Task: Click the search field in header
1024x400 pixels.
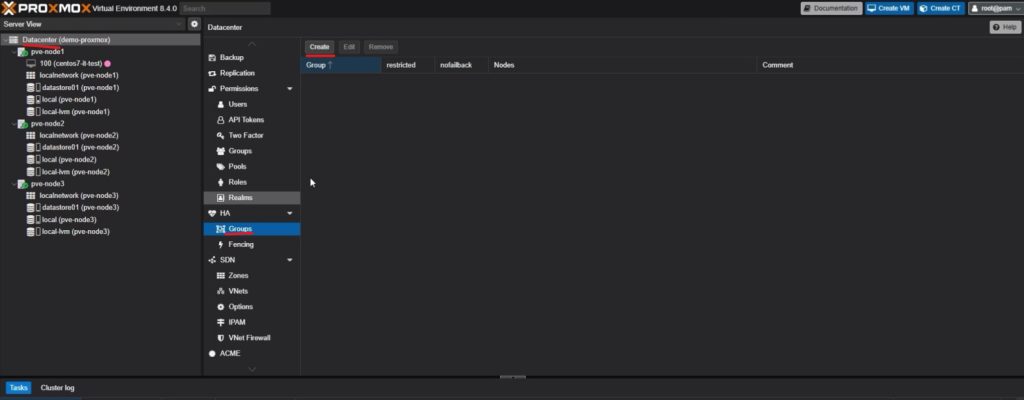Action: [x=225, y=8]
